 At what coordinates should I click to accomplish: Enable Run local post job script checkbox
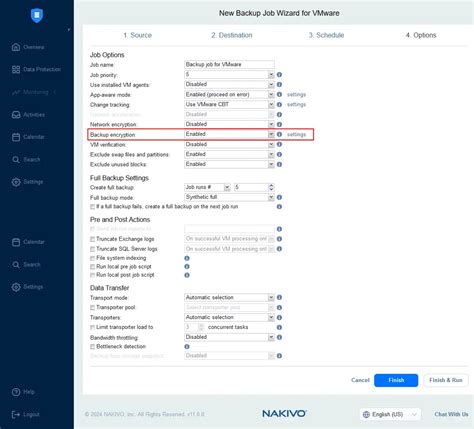click(92, 275)
